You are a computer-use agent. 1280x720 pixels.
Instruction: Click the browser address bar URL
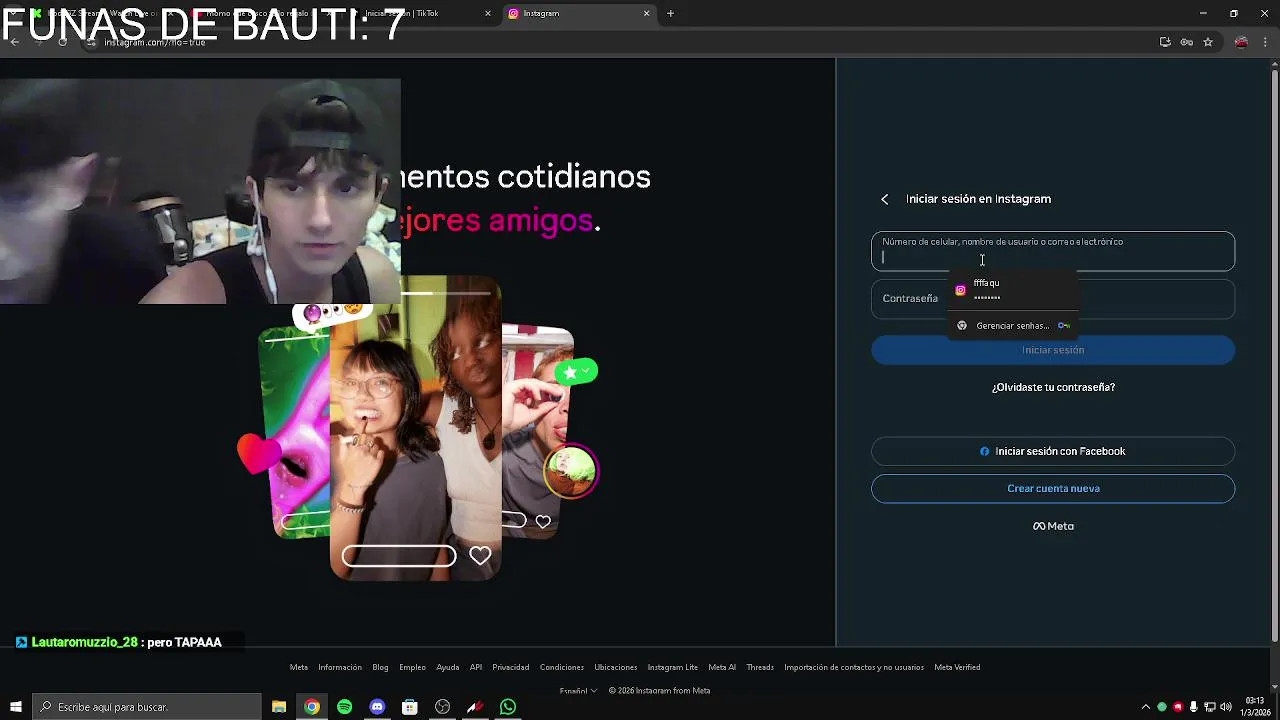[155, 42]
